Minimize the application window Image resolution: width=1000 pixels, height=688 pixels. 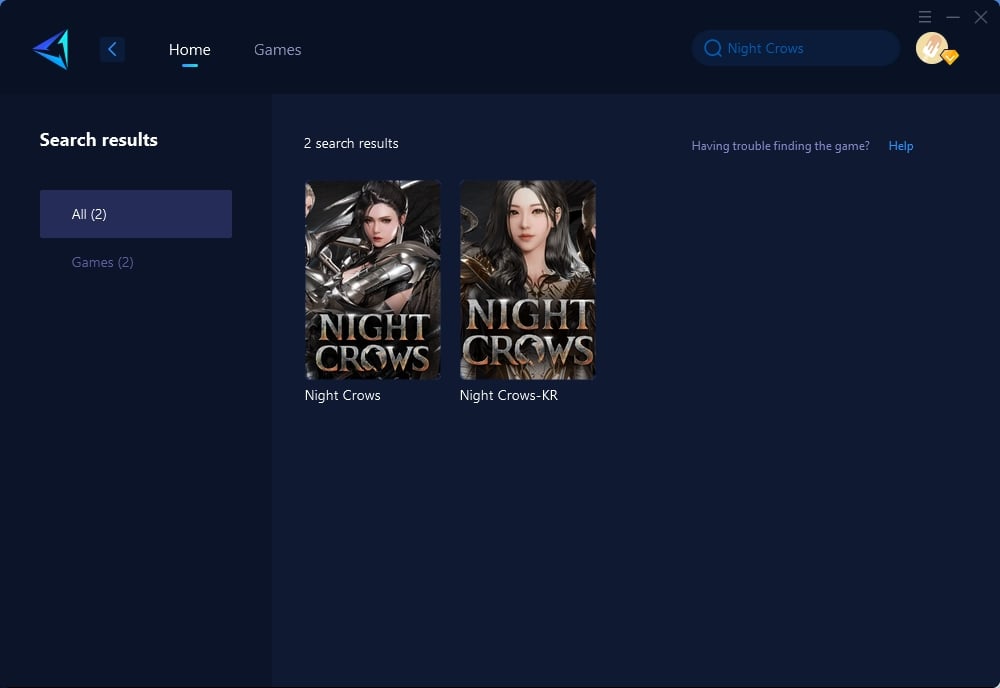pos(953,17)
